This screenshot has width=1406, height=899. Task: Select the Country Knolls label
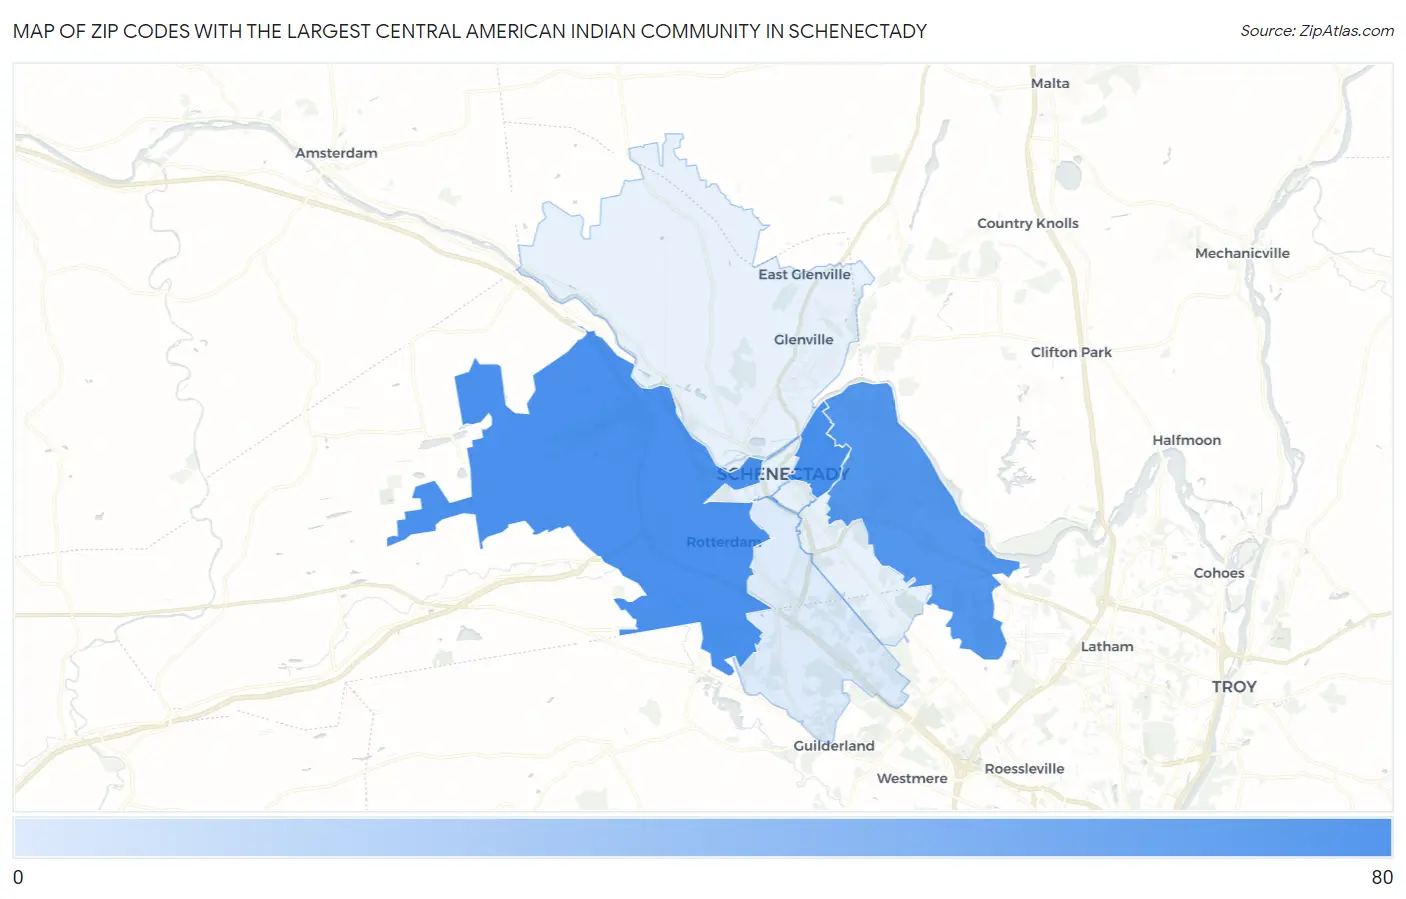pyautogui.click(x=1028, y=223)
